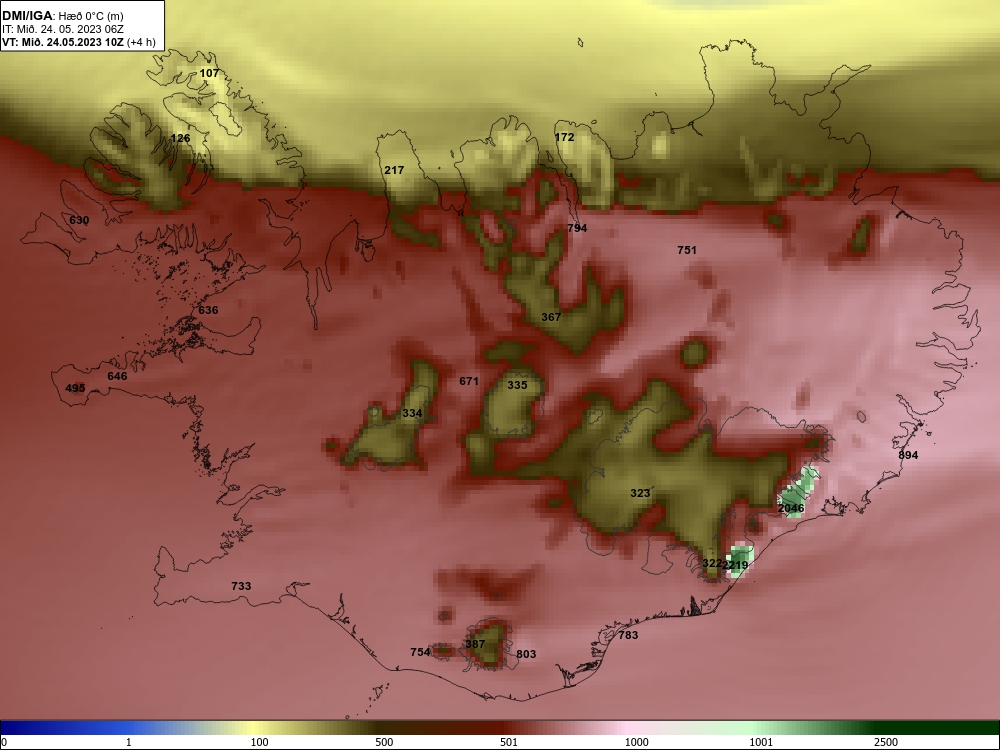Click the map value label 107
Screen dimensions: 1000x750
coord(209,73)
